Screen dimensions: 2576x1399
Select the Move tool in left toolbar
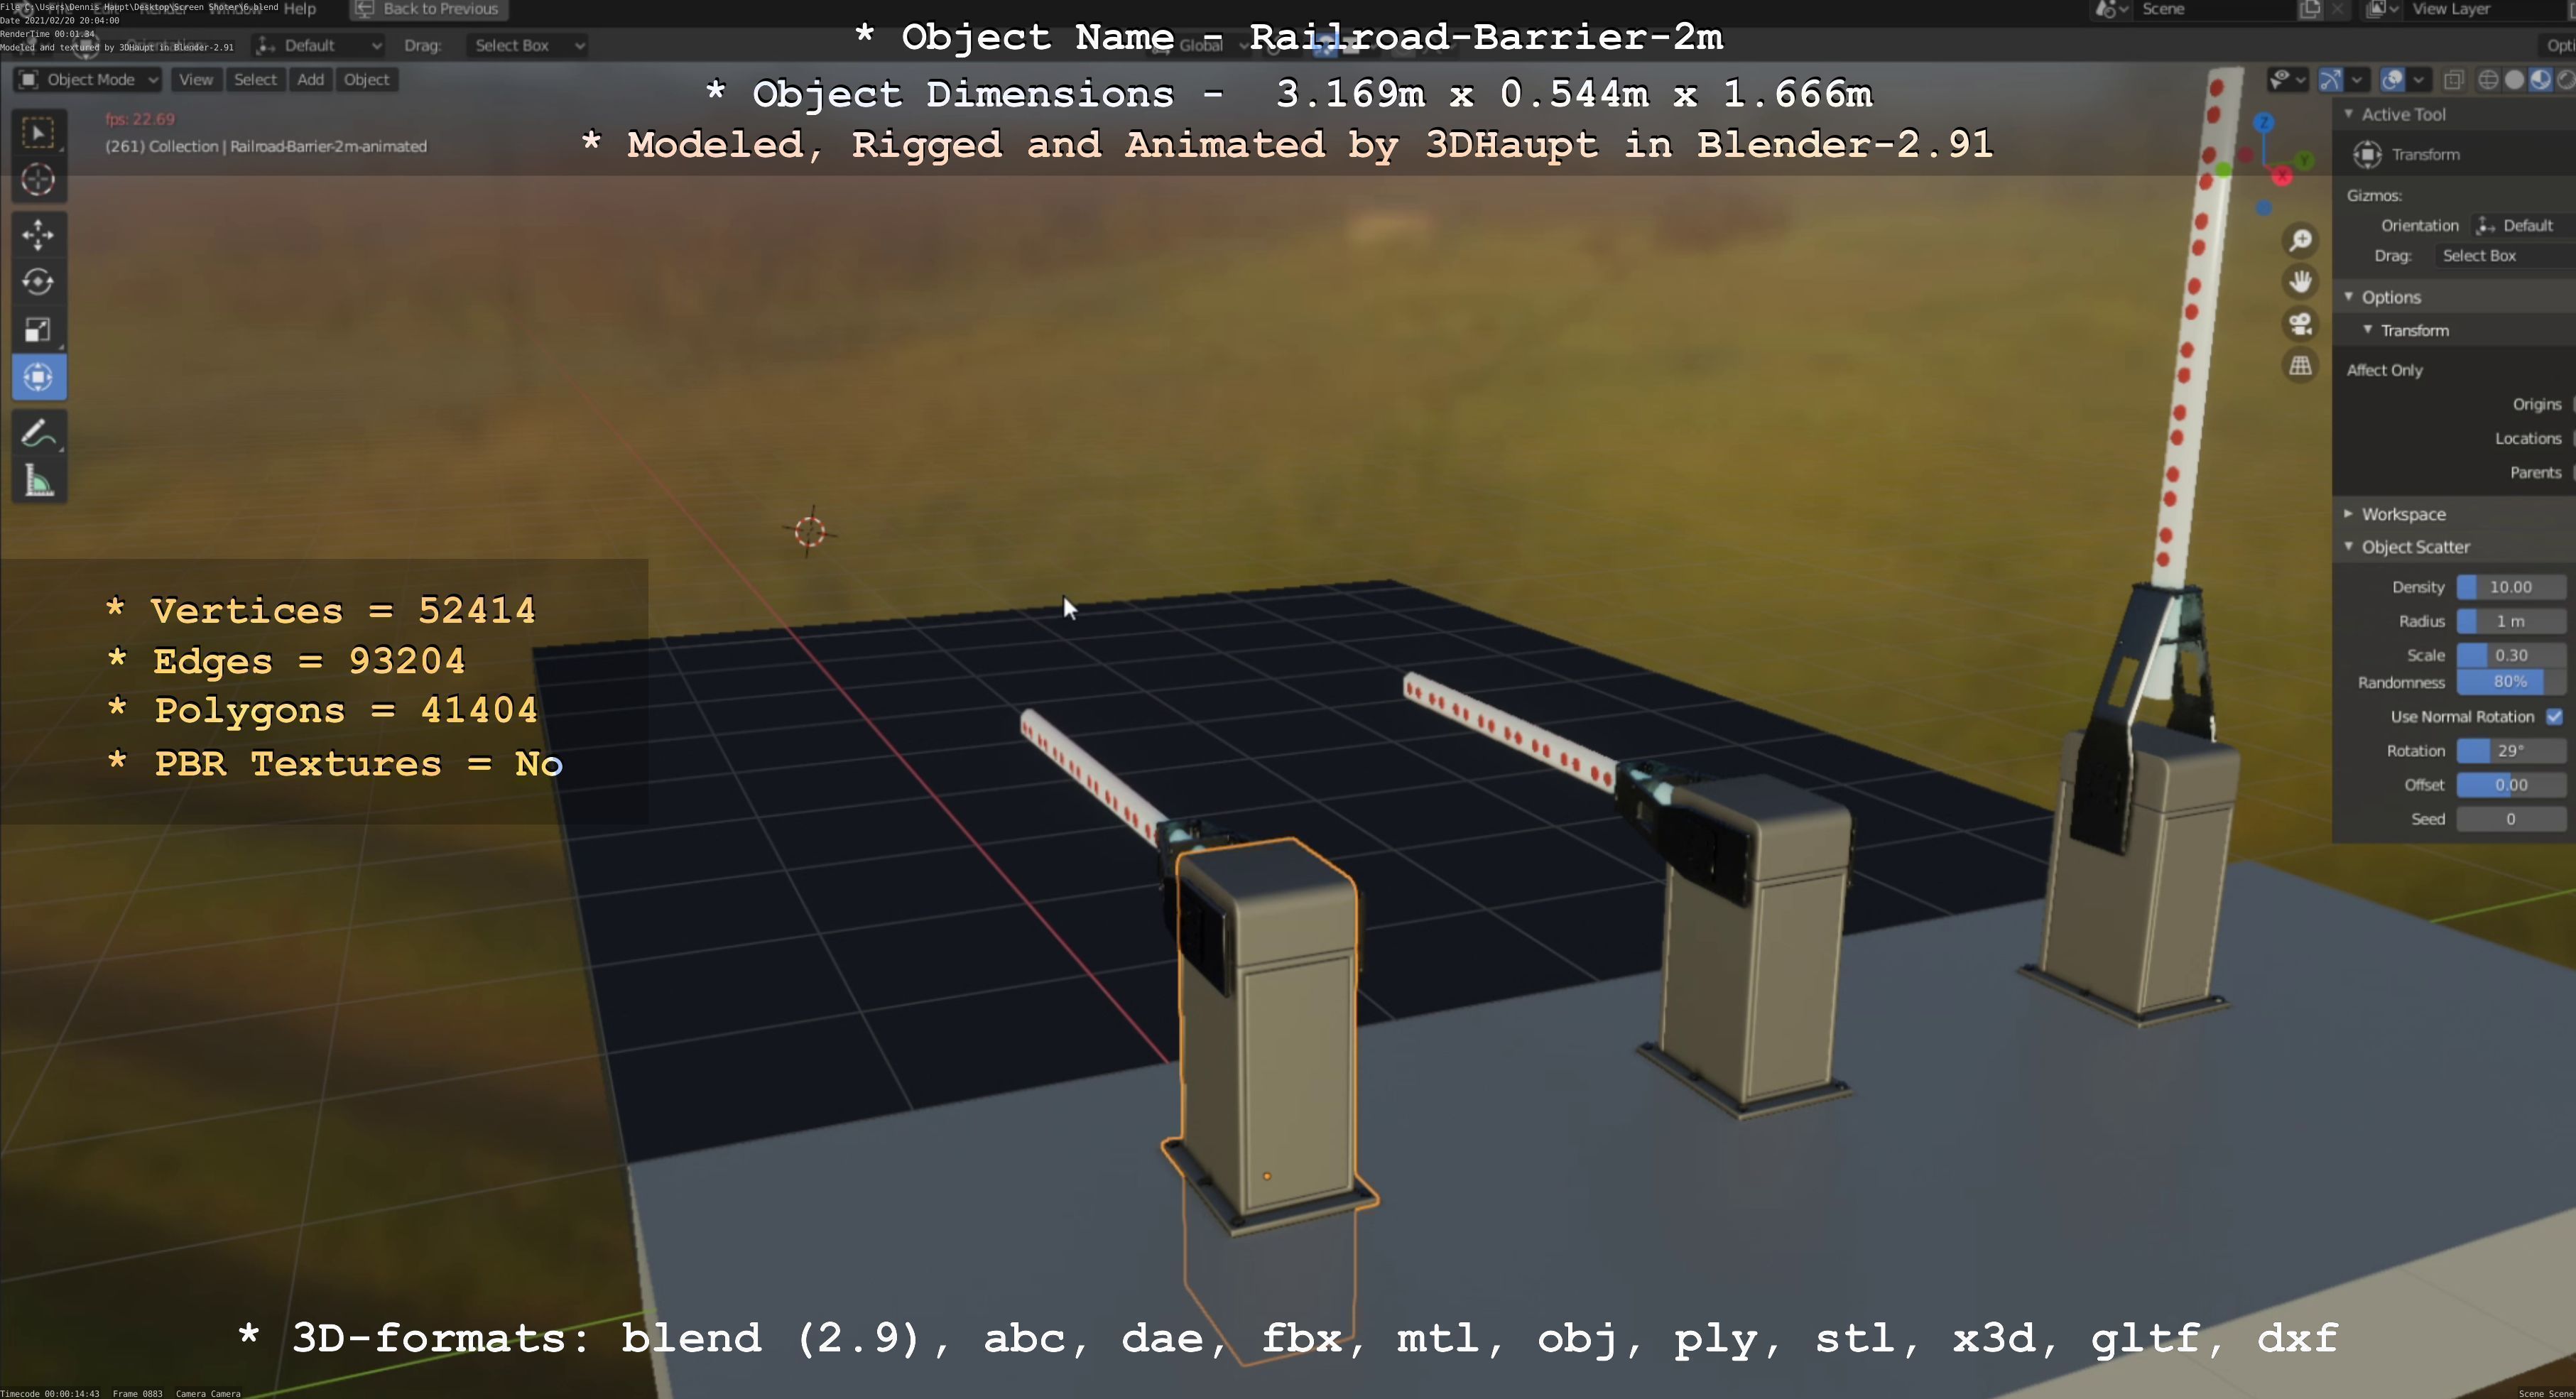(38, 234)
